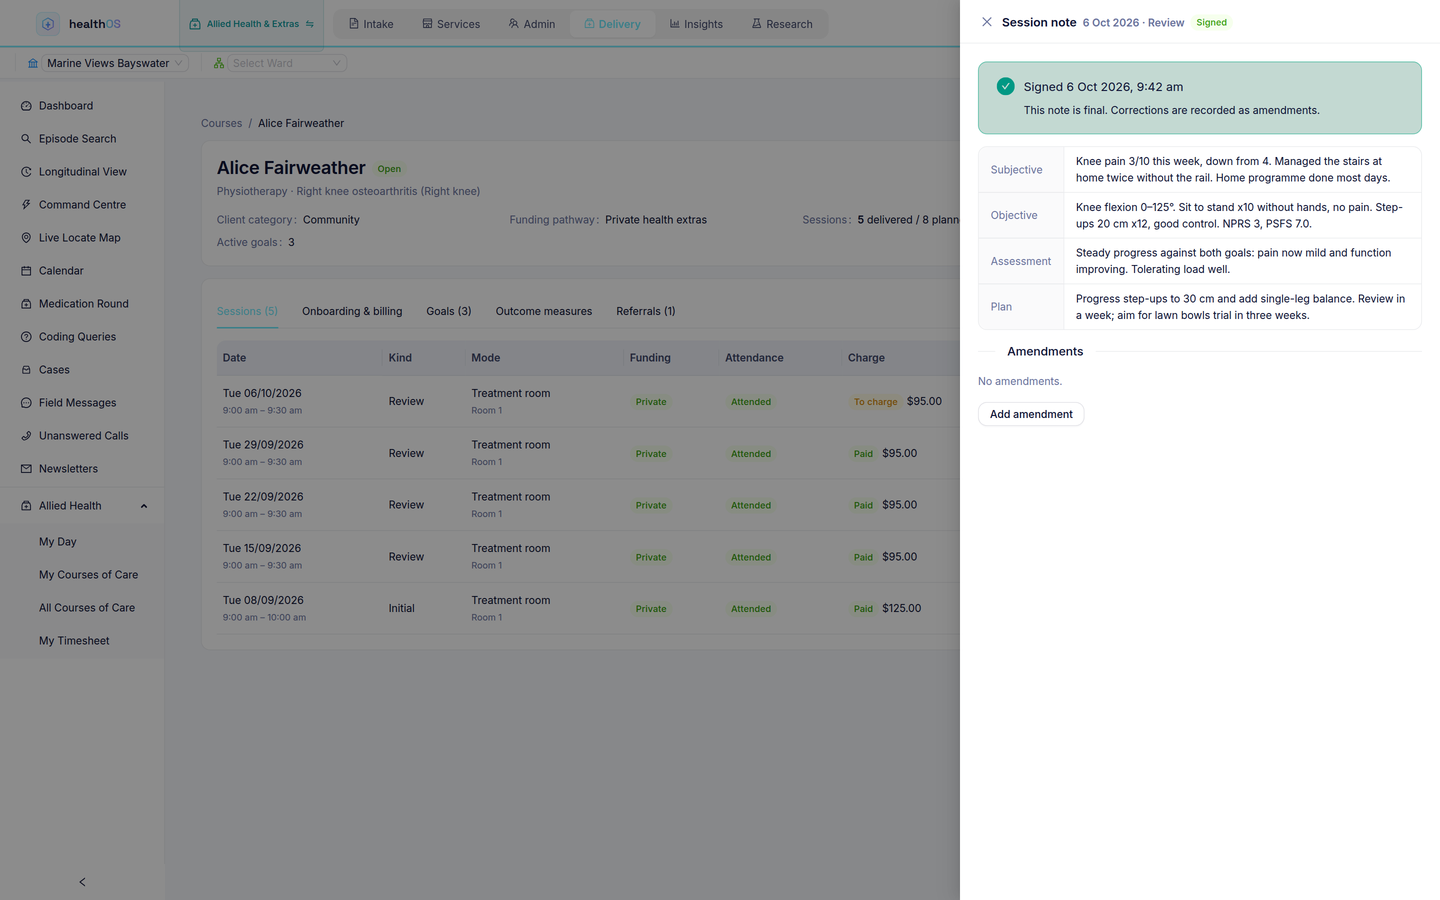Click the Coding Queries icon
1440x900 pixels.
click(x=26, y=337)
